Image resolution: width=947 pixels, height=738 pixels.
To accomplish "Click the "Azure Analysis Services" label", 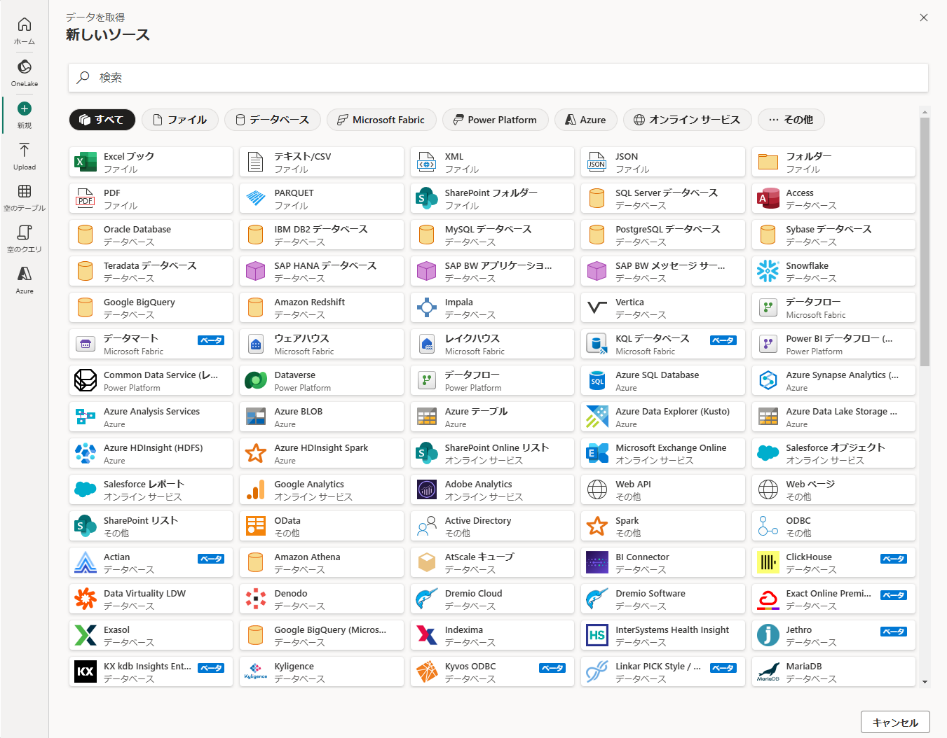I will click(x=152, y=411).
